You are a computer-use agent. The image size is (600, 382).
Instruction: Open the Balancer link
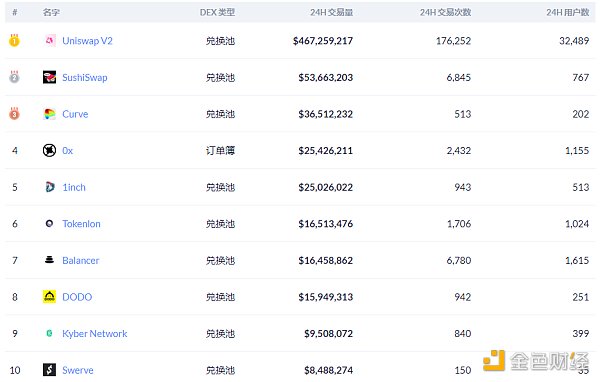tap(80, 261)
